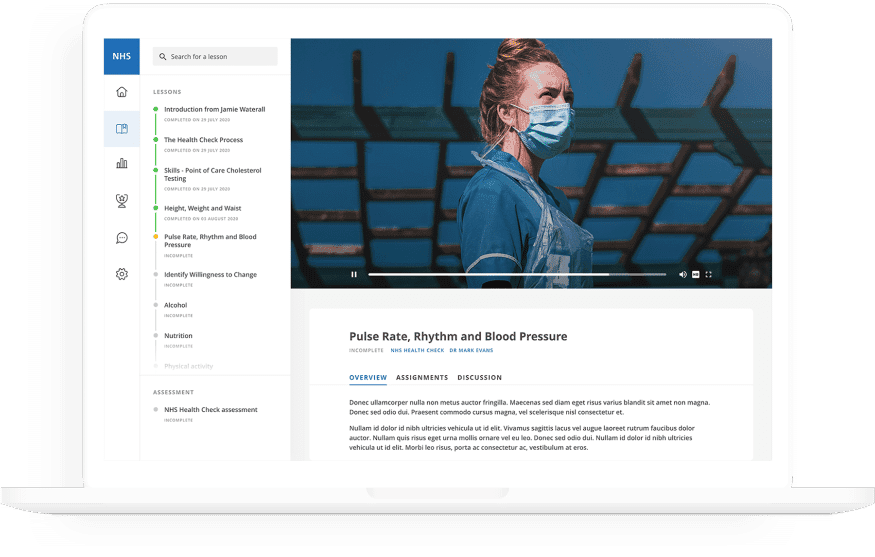Viewport: 875px width, 557px height.
Task: Enter fullscreen video mode
Action: click(709, 274)
